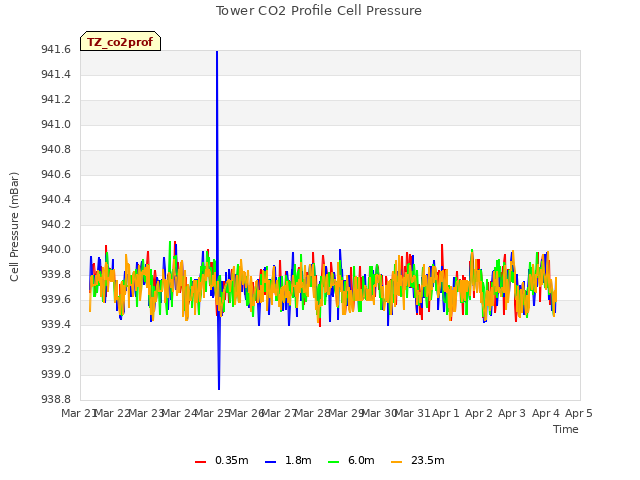Click the 941.0 y-axis tick label
The image size is (640, 480).
point(56,124)
